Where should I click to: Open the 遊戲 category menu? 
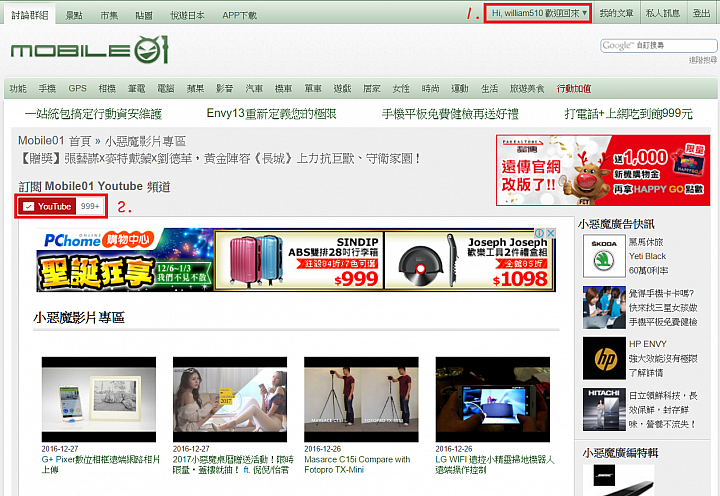coord(342,88)
